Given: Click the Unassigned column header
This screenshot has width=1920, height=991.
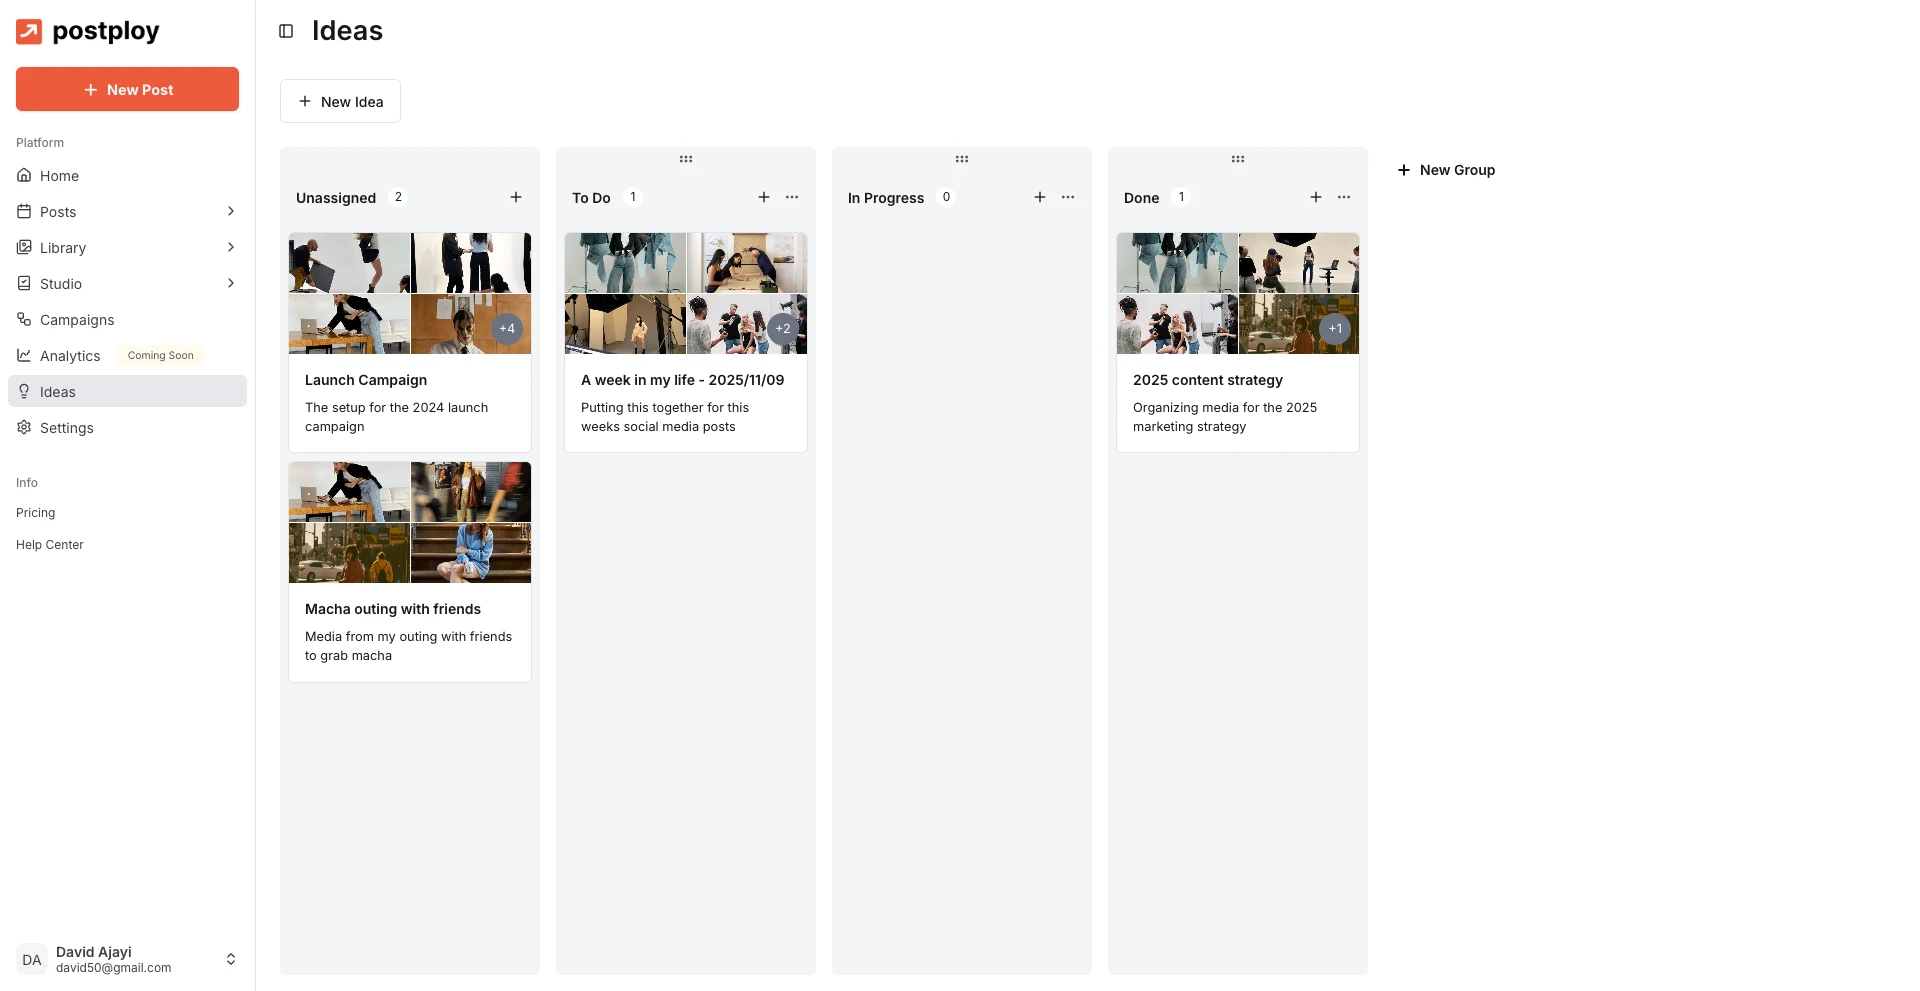Looking at the screenshot, I should pyautogui.click(x=336, y=198).
